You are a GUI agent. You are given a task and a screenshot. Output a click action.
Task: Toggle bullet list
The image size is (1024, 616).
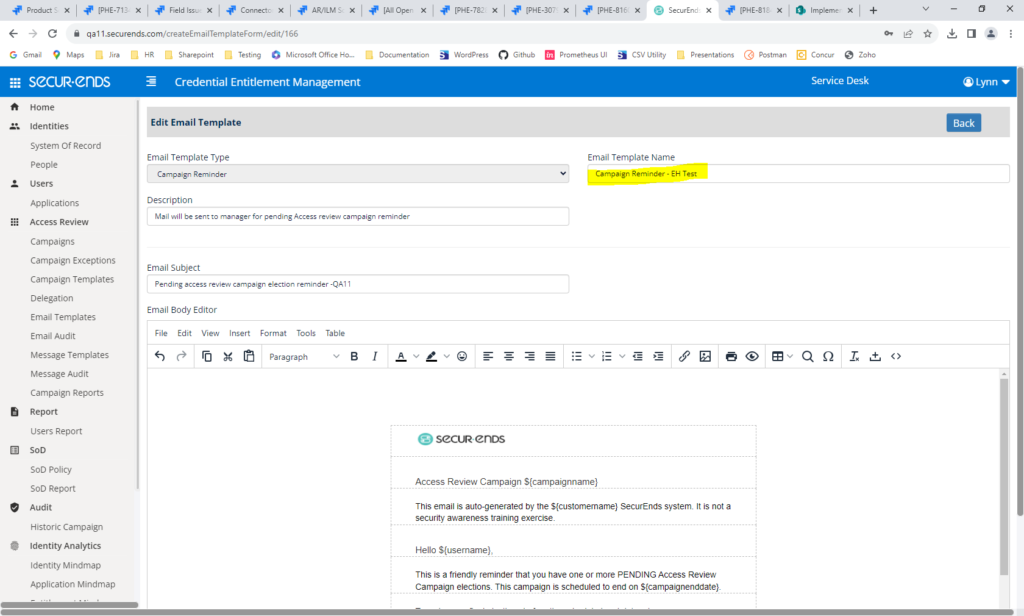click(x=577, y=356)
